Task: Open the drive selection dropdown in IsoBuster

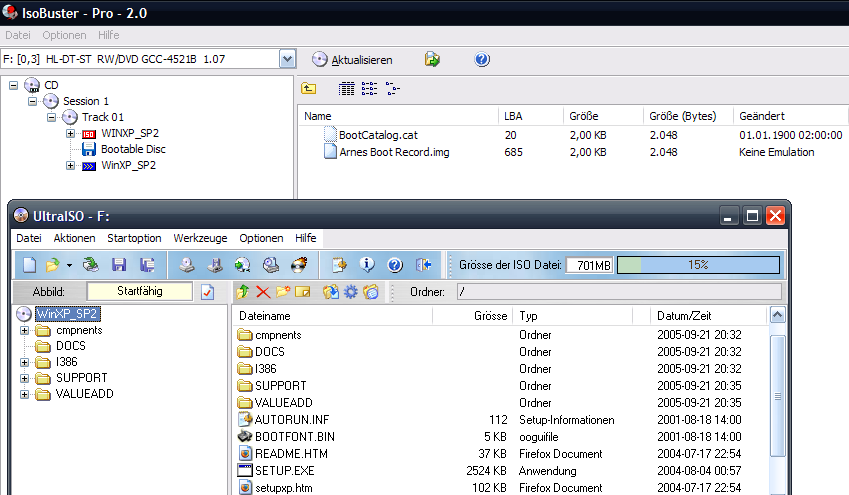Action: click(x=288, y=58)
